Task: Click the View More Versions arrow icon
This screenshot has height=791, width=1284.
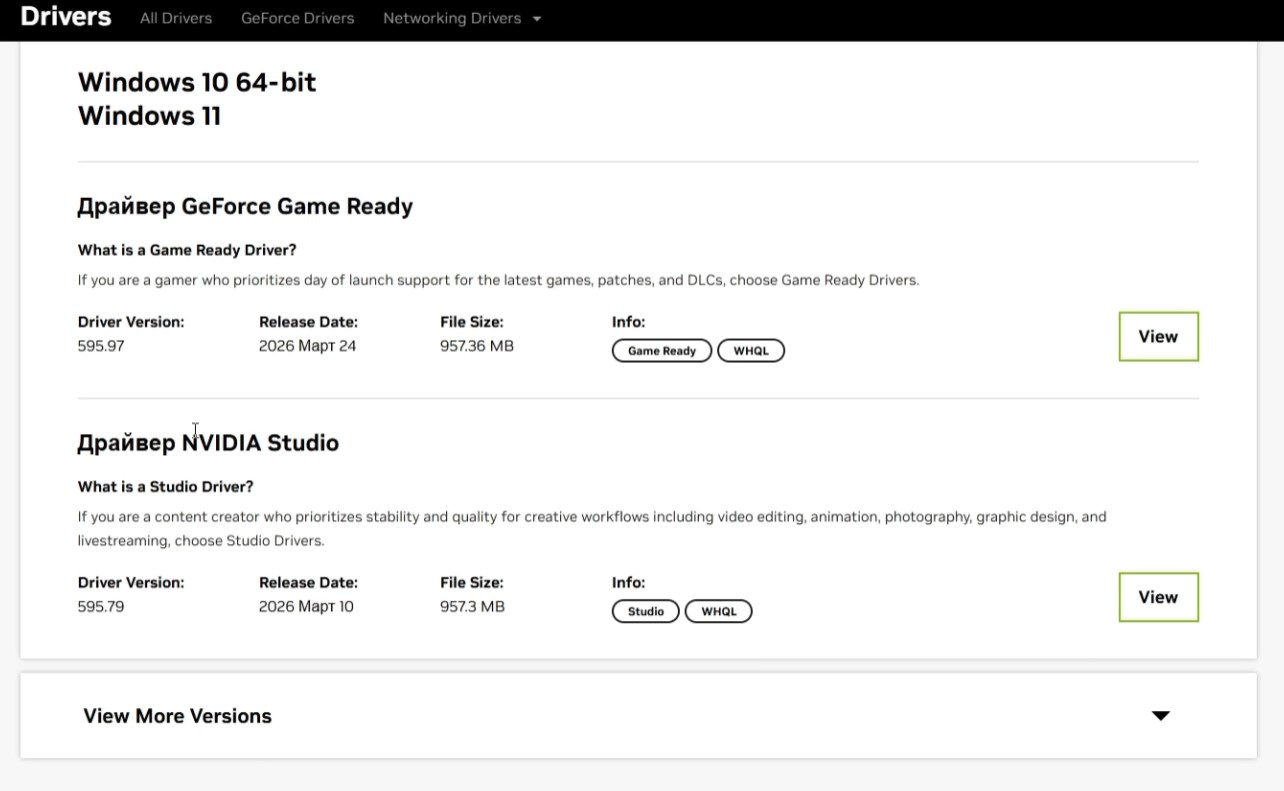Action: click(x=1160, y=716)
